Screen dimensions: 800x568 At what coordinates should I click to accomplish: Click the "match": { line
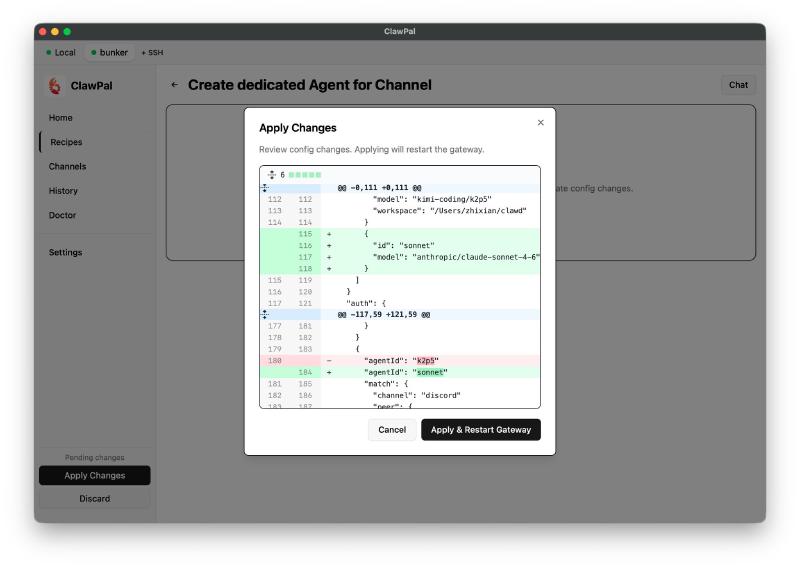pos(399,384)
